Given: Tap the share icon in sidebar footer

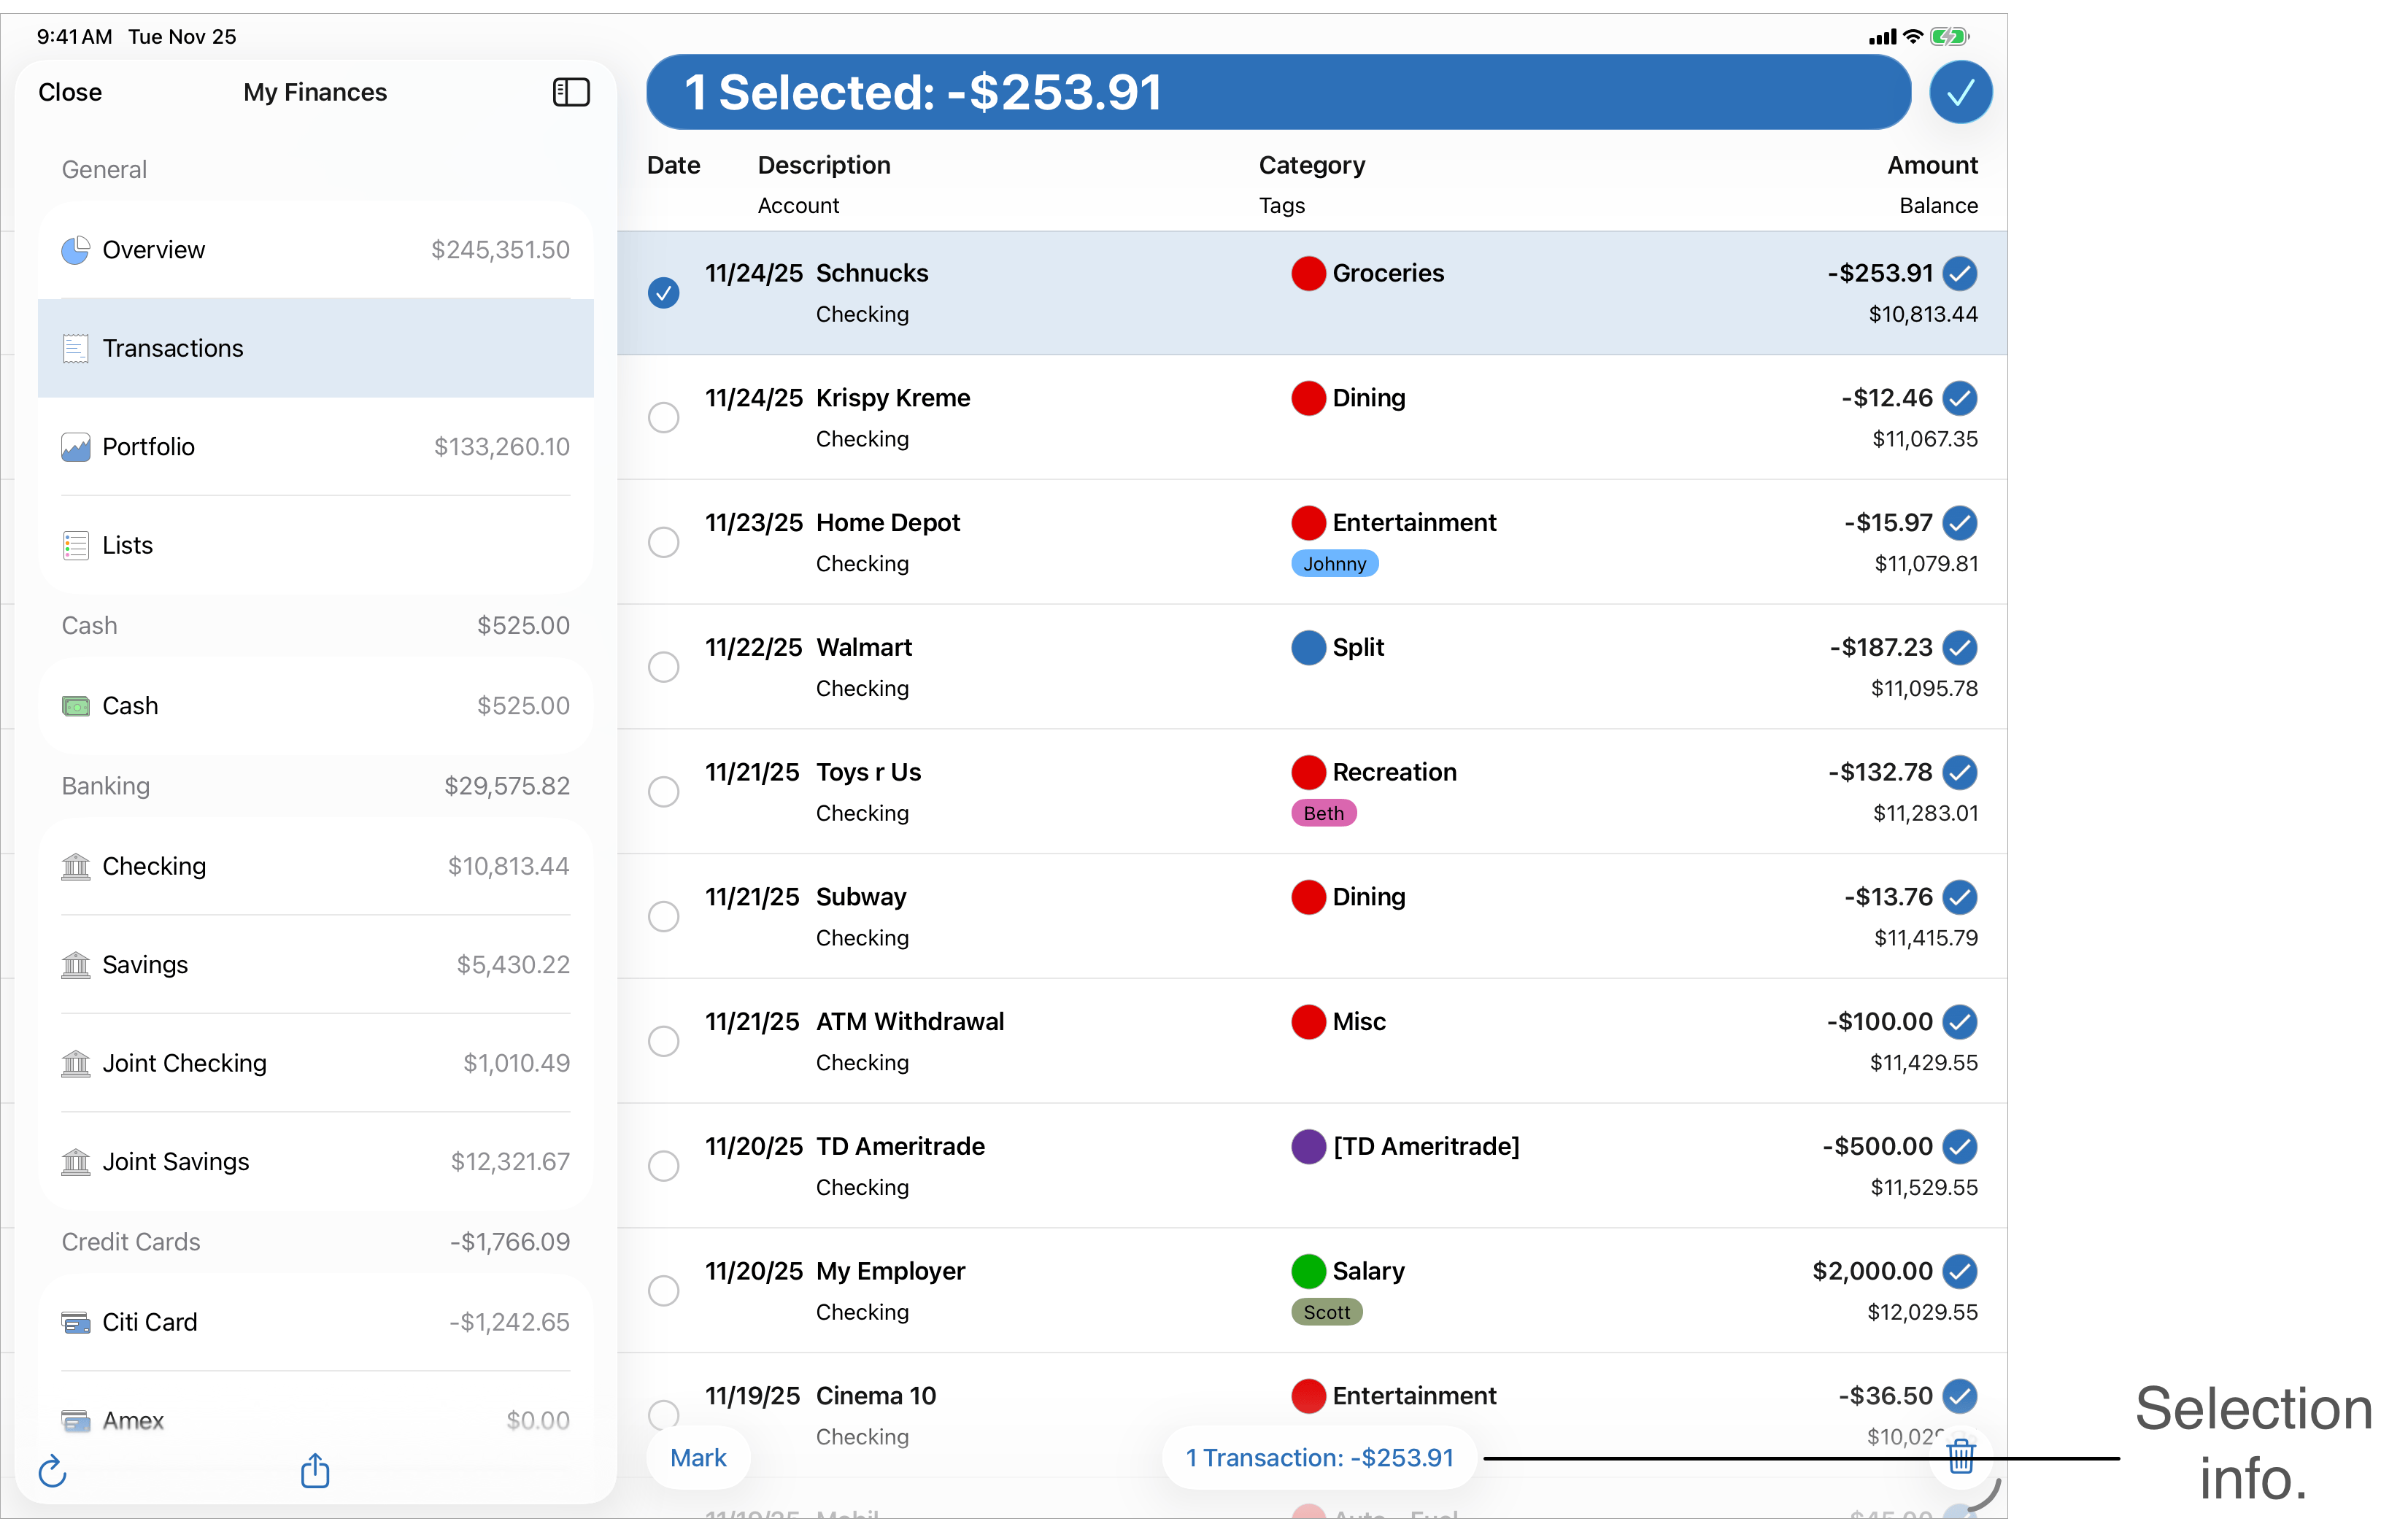Looking at the screenshot, I should tap(315, 1471).
